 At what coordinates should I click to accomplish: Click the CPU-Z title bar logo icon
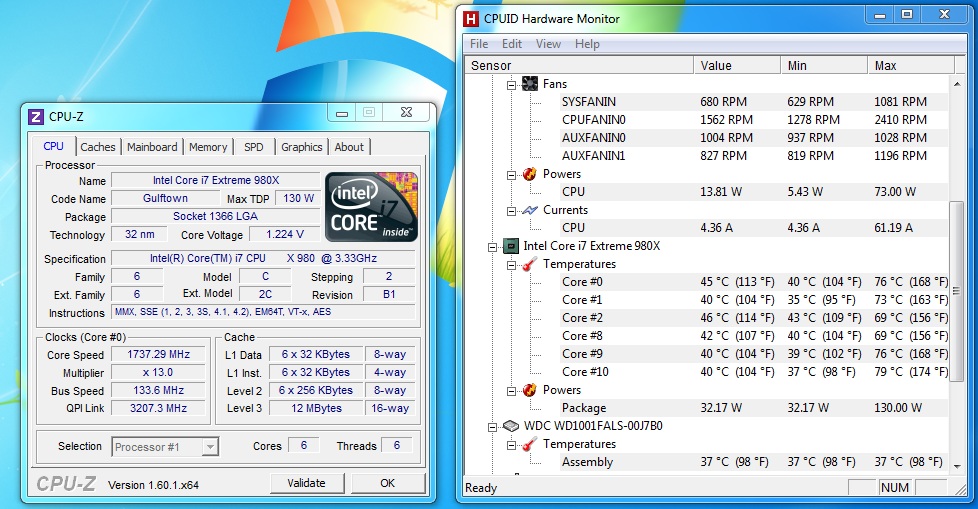(36, 117)
